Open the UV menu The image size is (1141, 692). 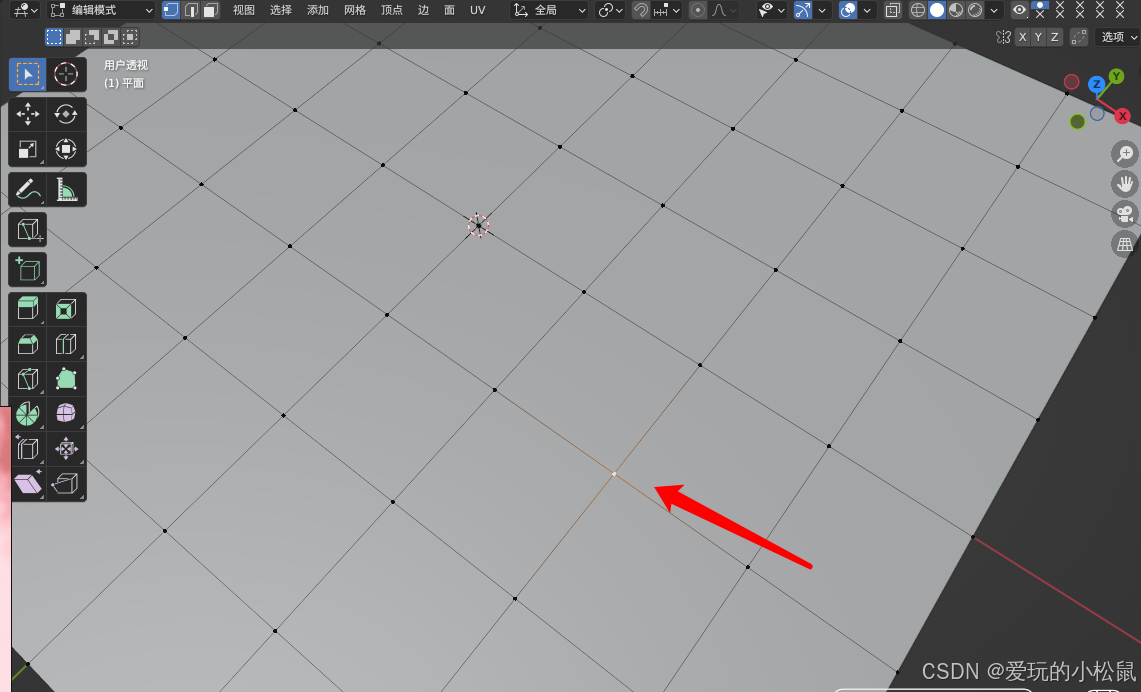coord(477,10)
